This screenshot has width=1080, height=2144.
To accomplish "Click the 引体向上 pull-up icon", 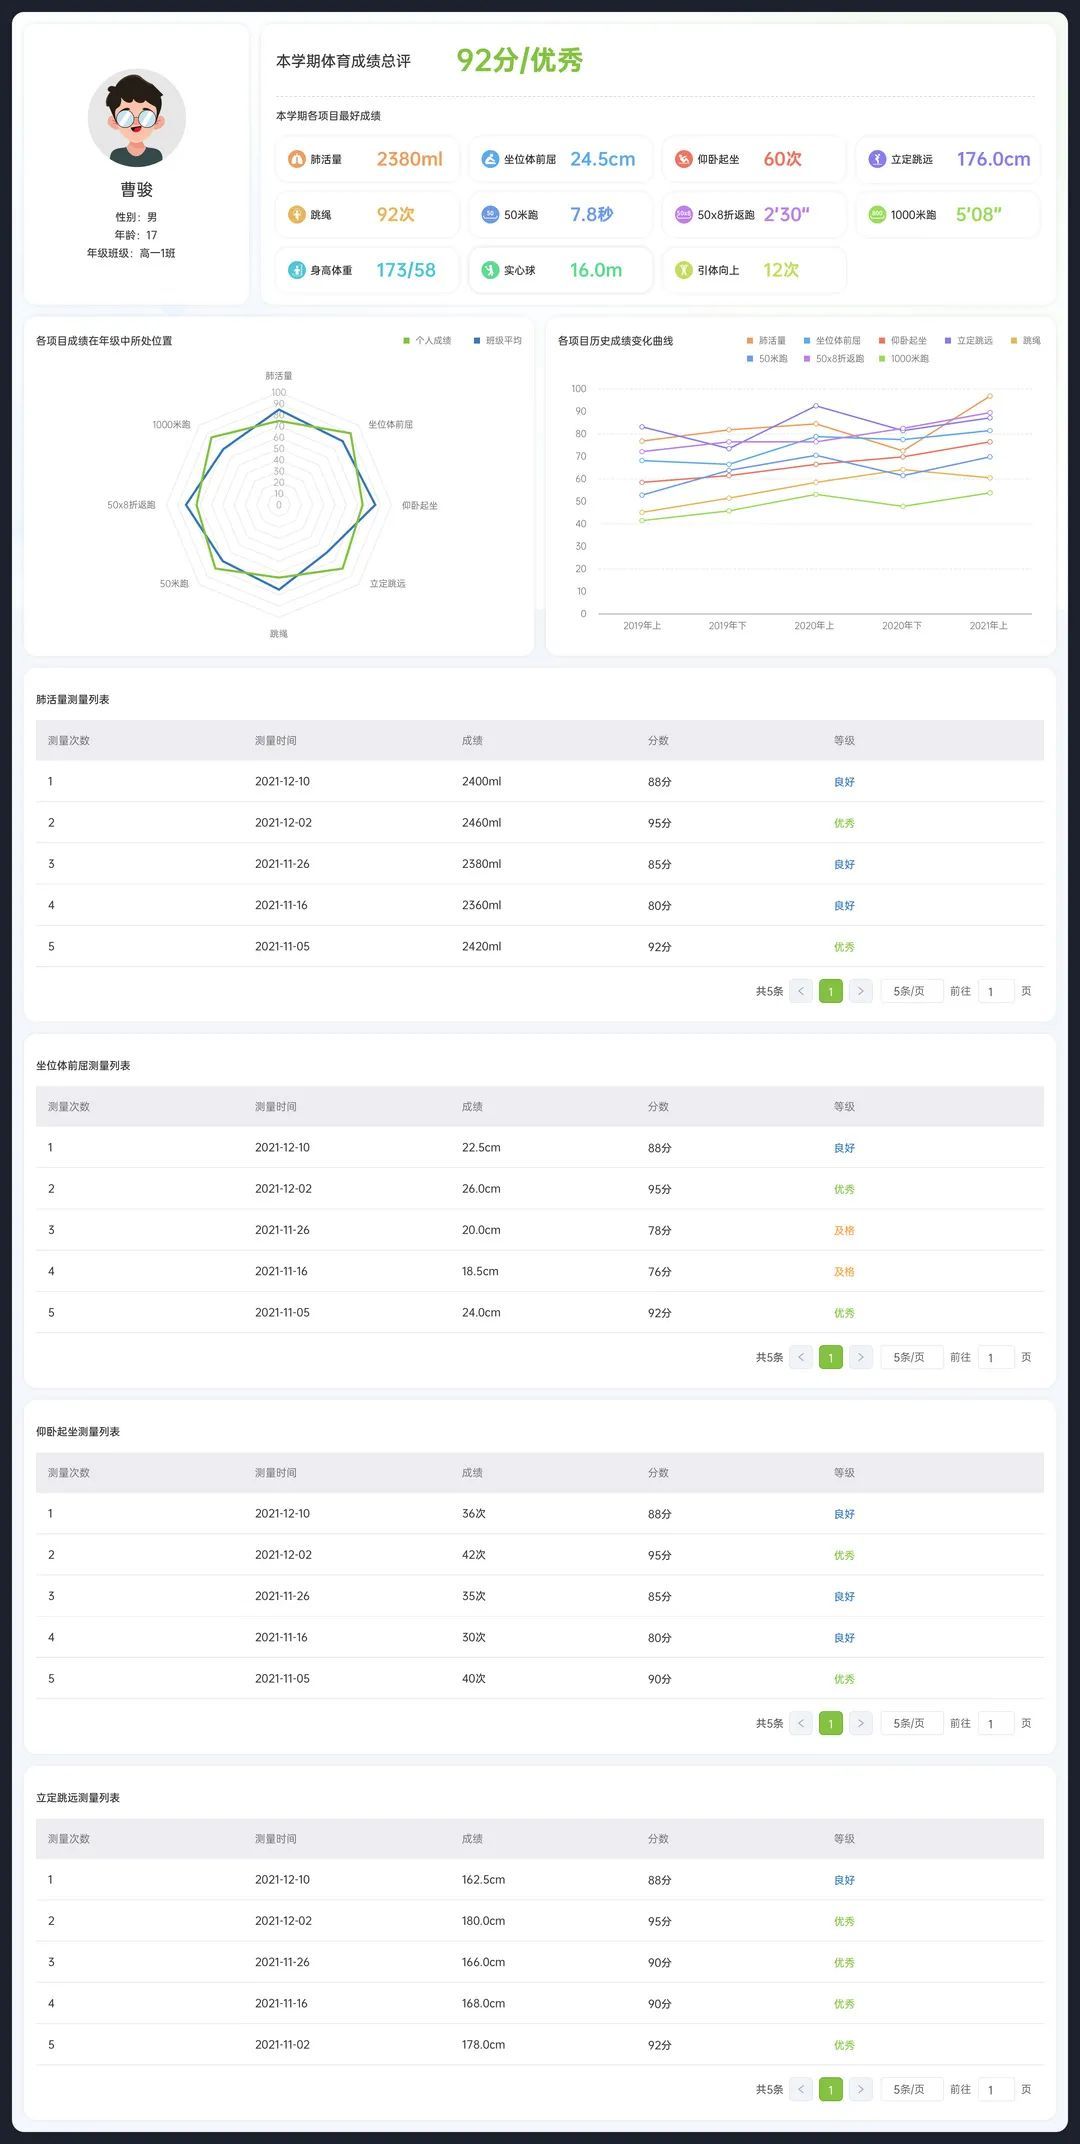I will [683, 270].
